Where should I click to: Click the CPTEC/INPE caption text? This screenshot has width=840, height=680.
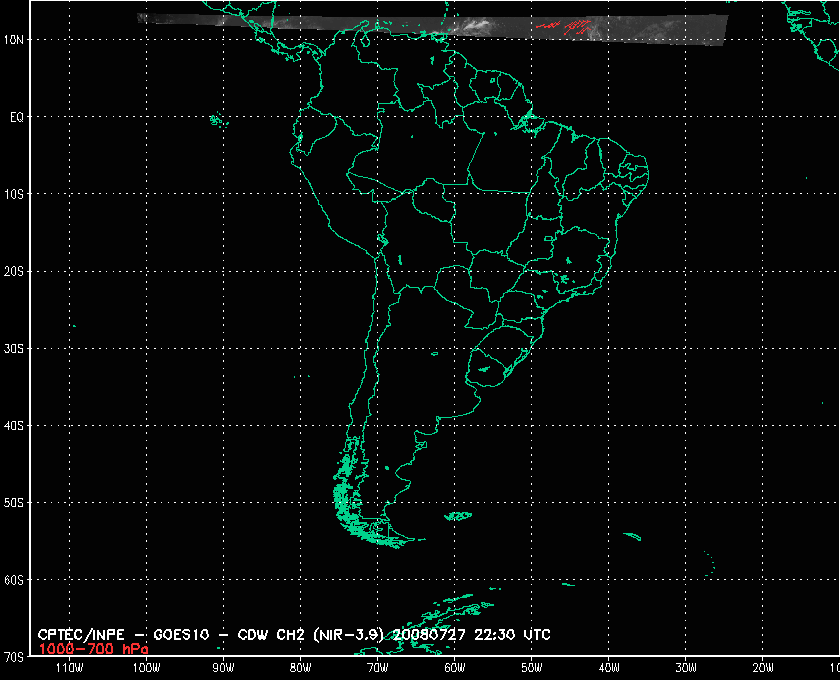click(x=83, y=635)
